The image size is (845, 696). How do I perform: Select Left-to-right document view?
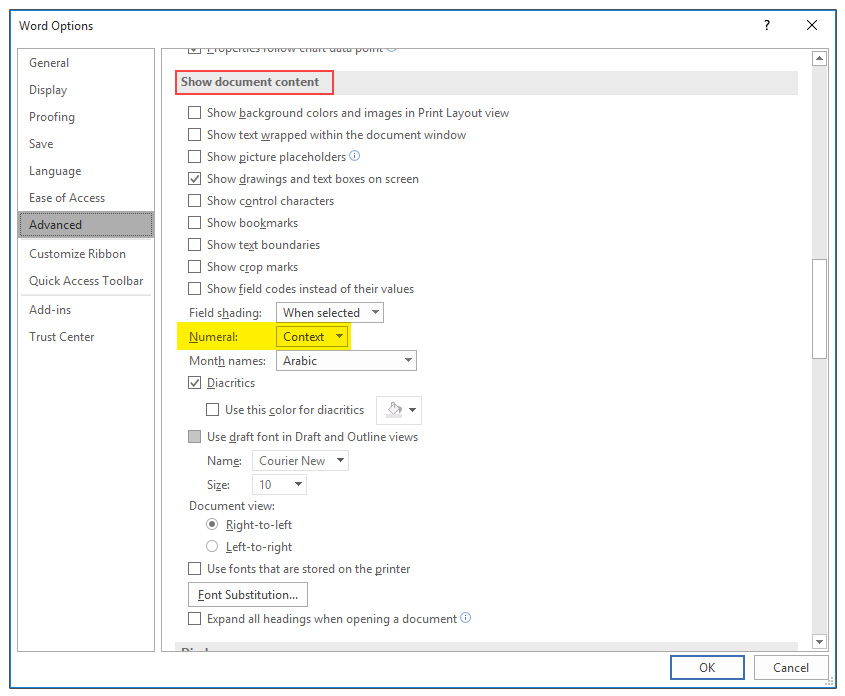click(212, 546)
